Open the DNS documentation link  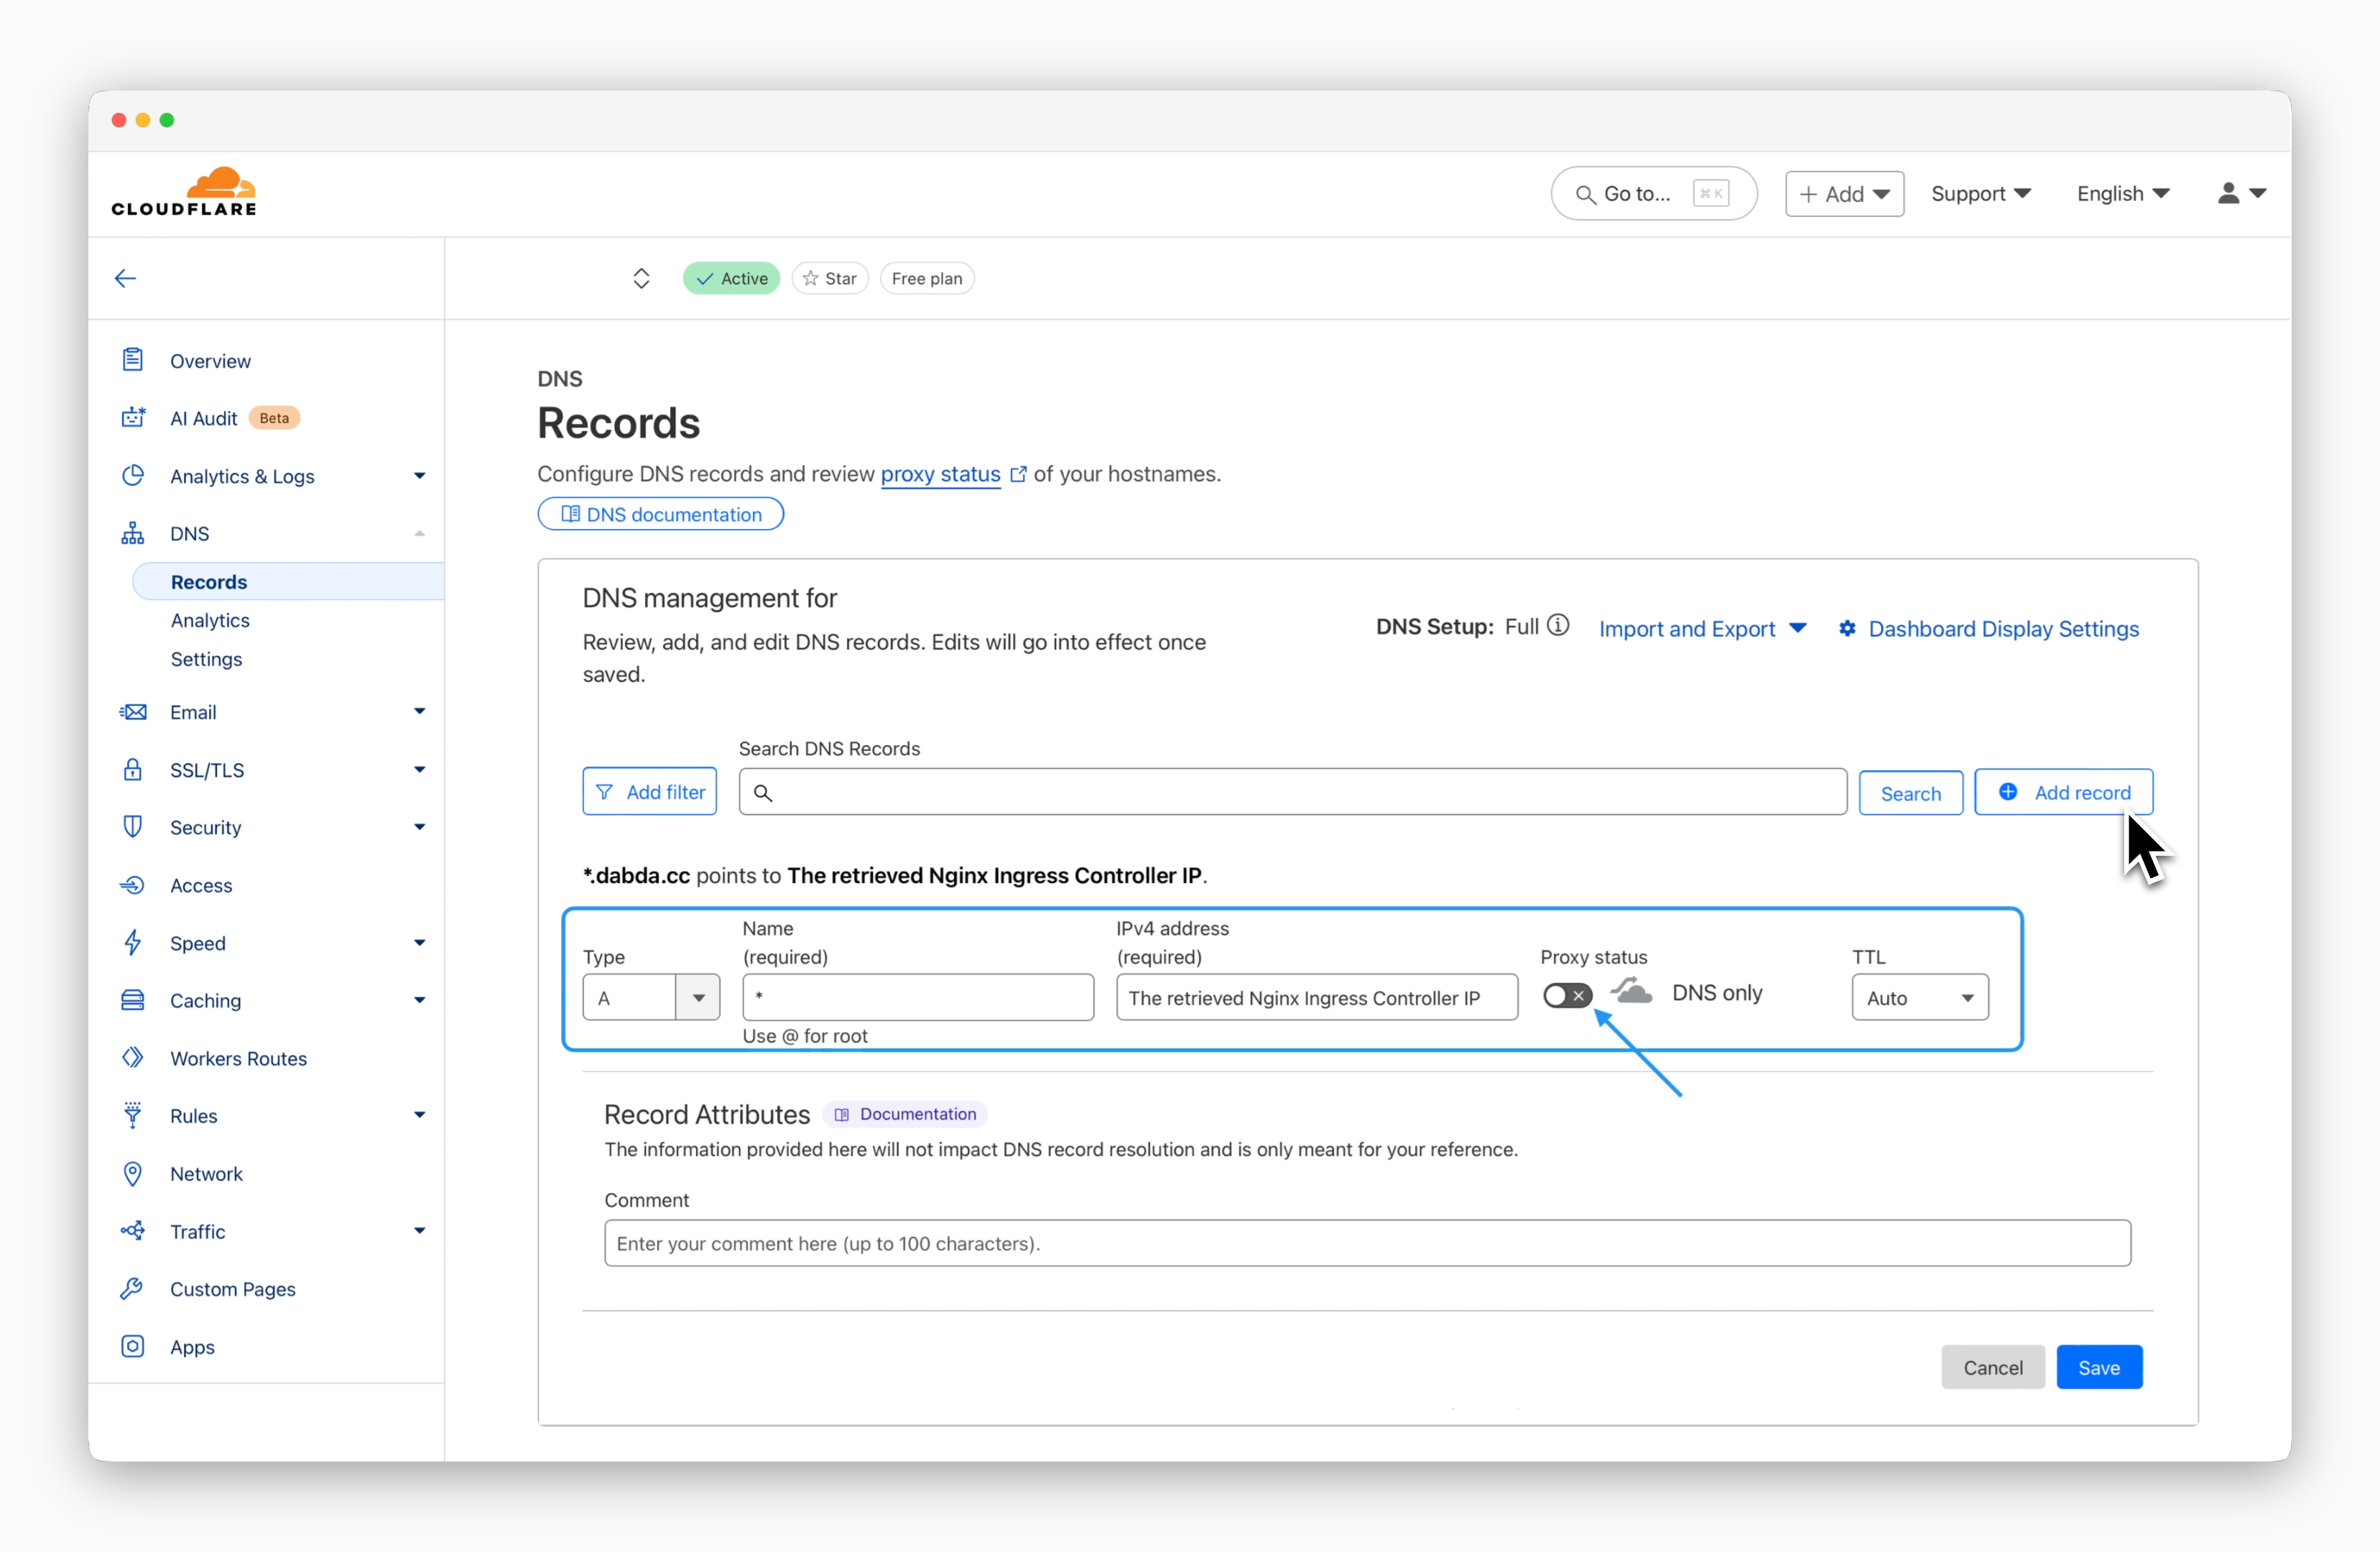click(661, 514)
